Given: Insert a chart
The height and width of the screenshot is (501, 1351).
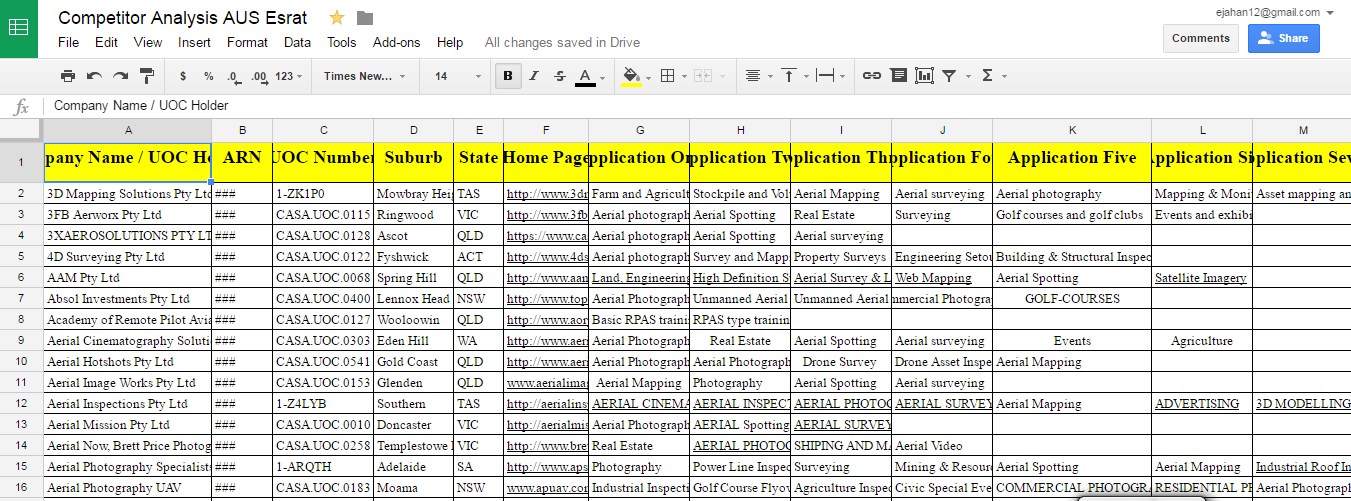Looking at the screenshot, I should (x=924, y=76).
